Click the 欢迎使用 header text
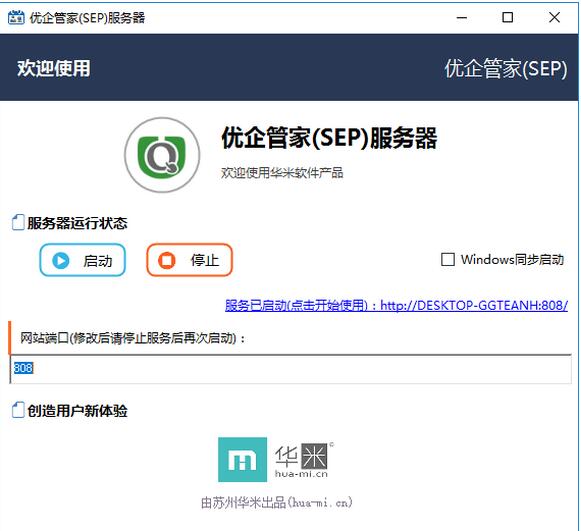 [x=54, y=69]
